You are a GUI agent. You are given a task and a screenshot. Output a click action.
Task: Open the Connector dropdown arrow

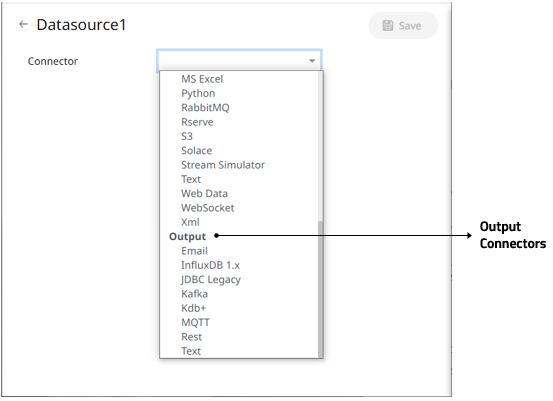(312, 61)
